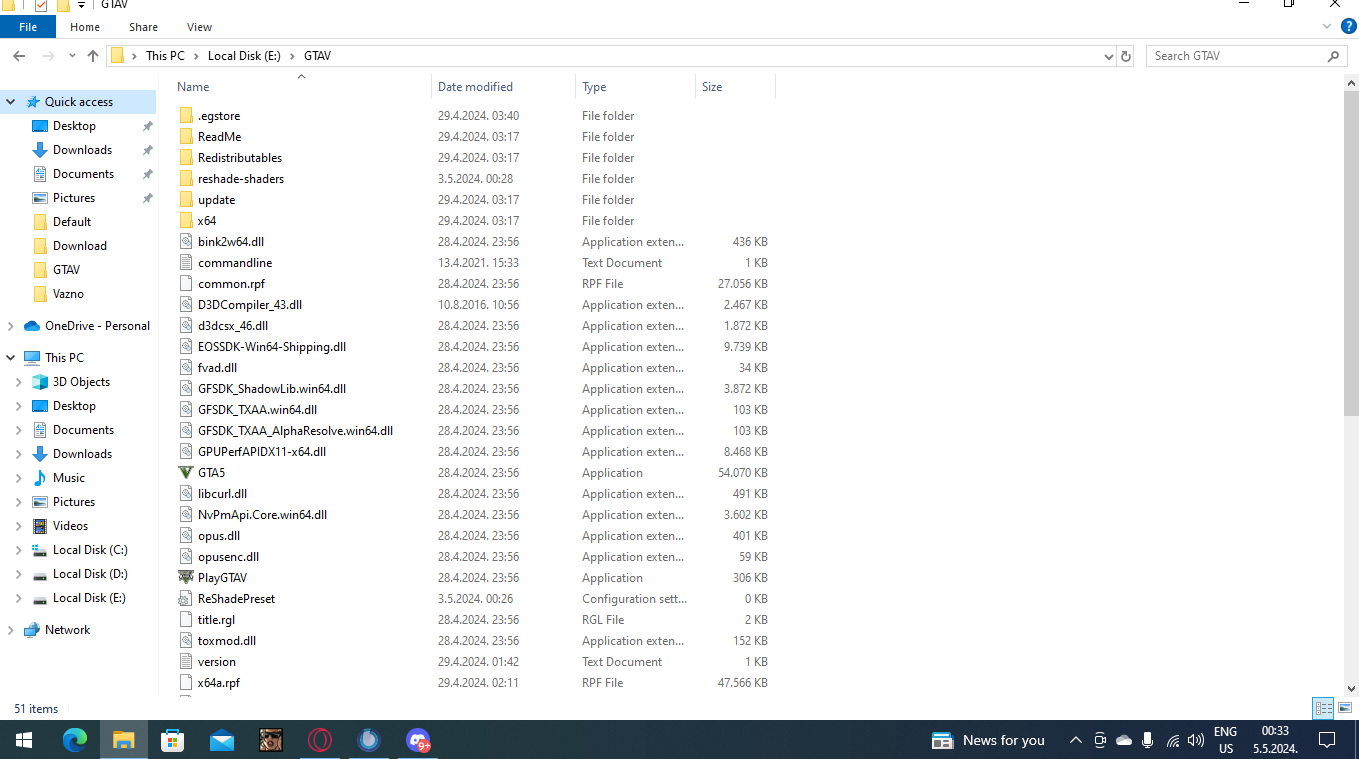
Task: Select the x64a.rpf file name
Action: point(219,683)
